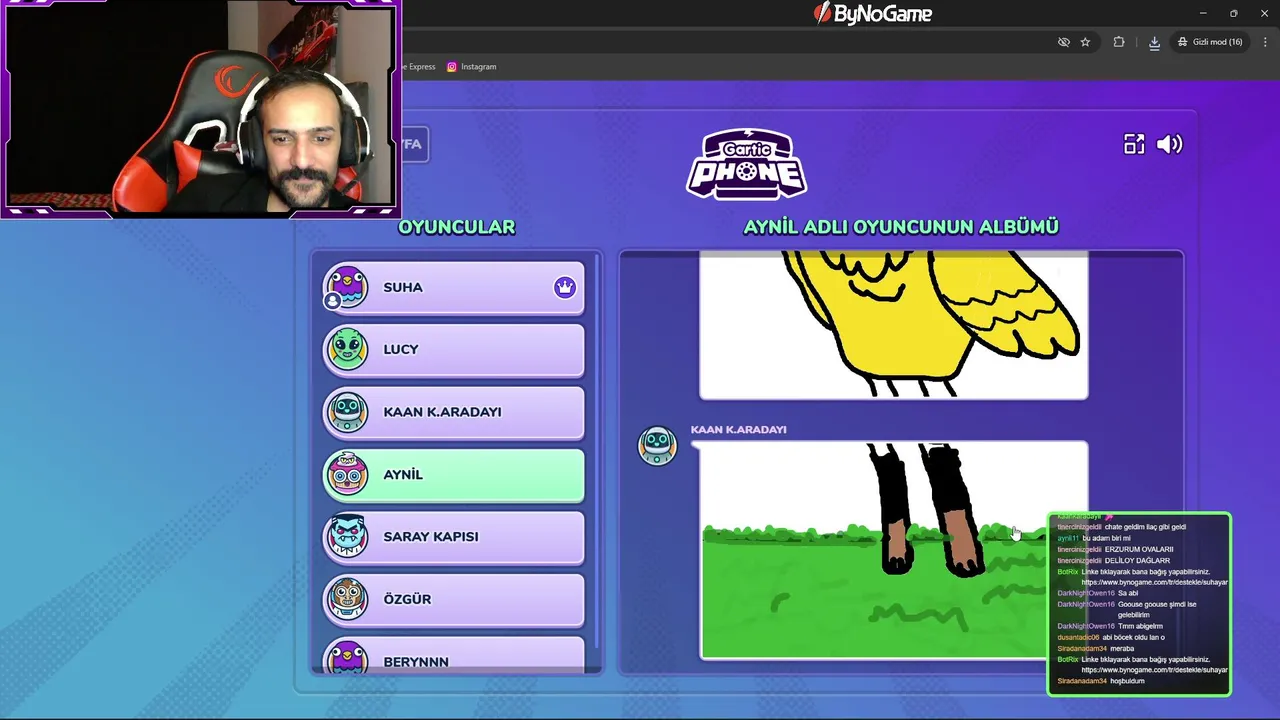
Task: Select player SUHA in the list
Action: [453, 287]
